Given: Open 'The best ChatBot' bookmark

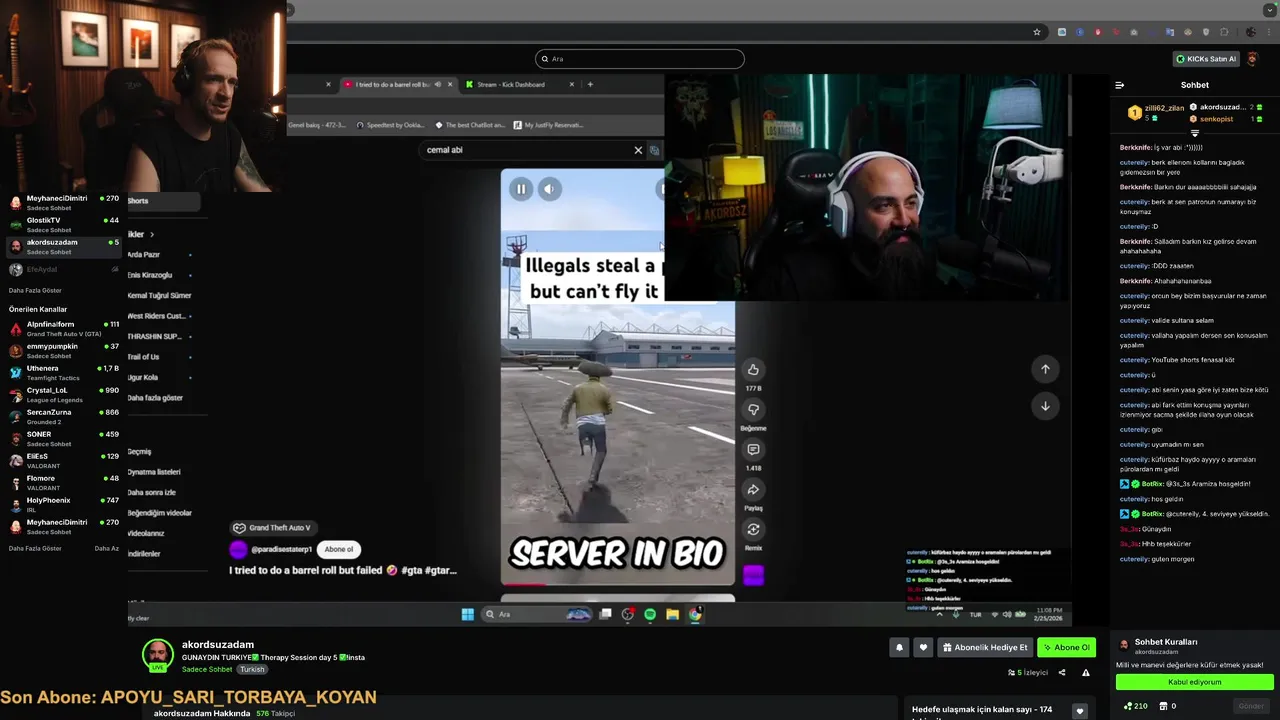Looking at the screenshot, I should pos(468,125).
